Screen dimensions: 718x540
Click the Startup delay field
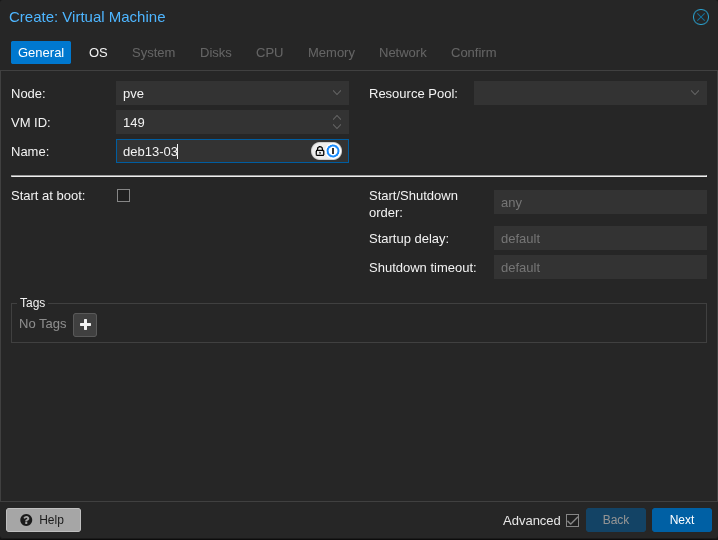600,238
